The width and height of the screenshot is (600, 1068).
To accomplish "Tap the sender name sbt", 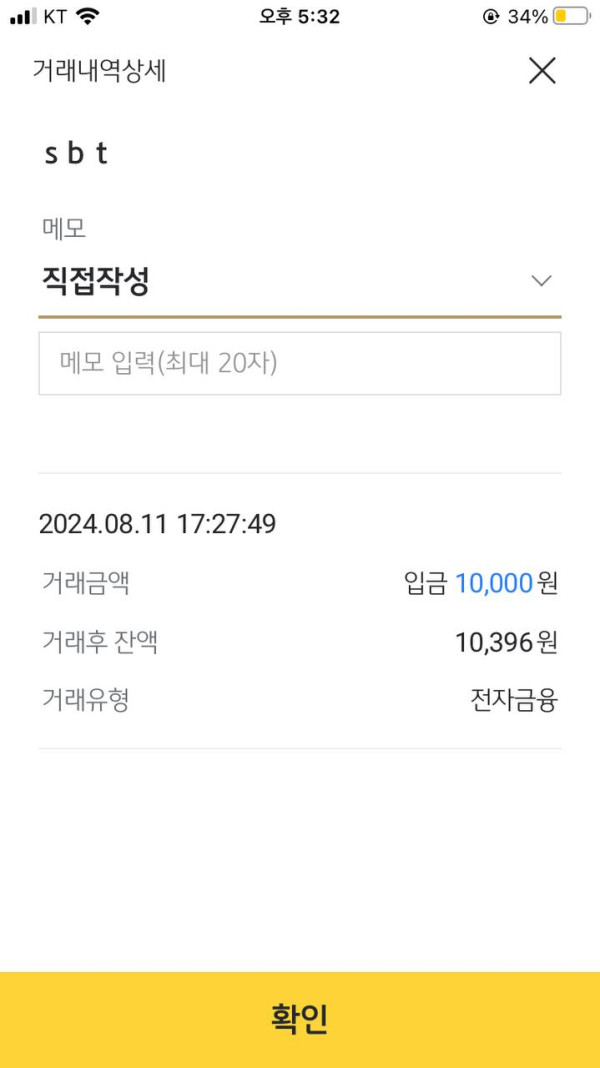I will point(76,154).
